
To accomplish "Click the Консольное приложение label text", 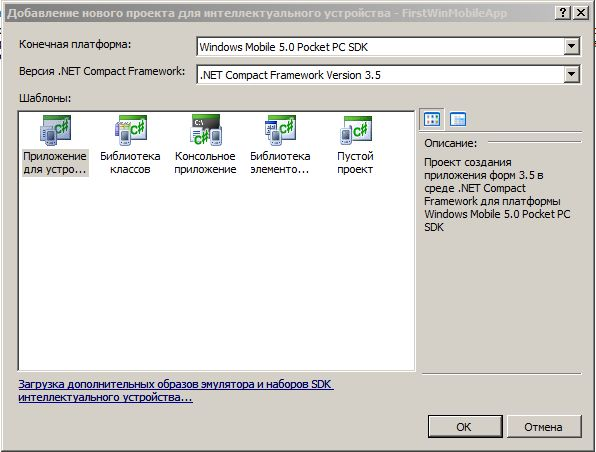I will click(x=205, y=163).
